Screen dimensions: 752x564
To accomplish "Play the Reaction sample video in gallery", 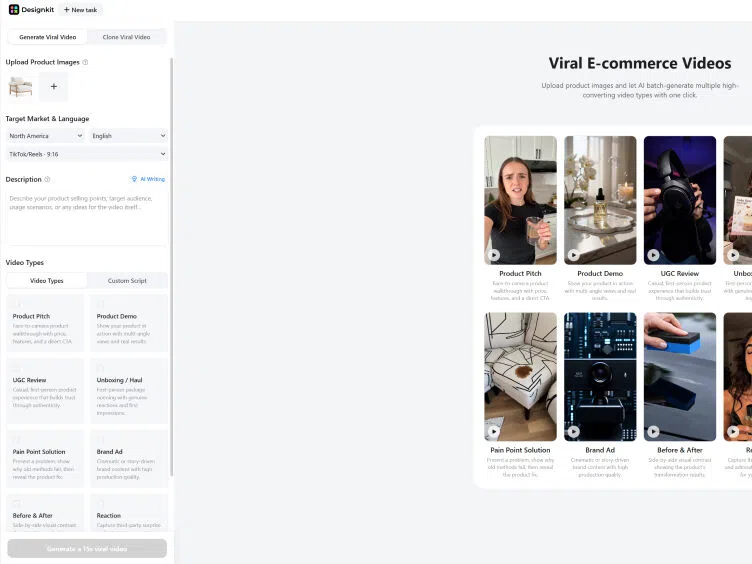I will (x=733, y=432).
